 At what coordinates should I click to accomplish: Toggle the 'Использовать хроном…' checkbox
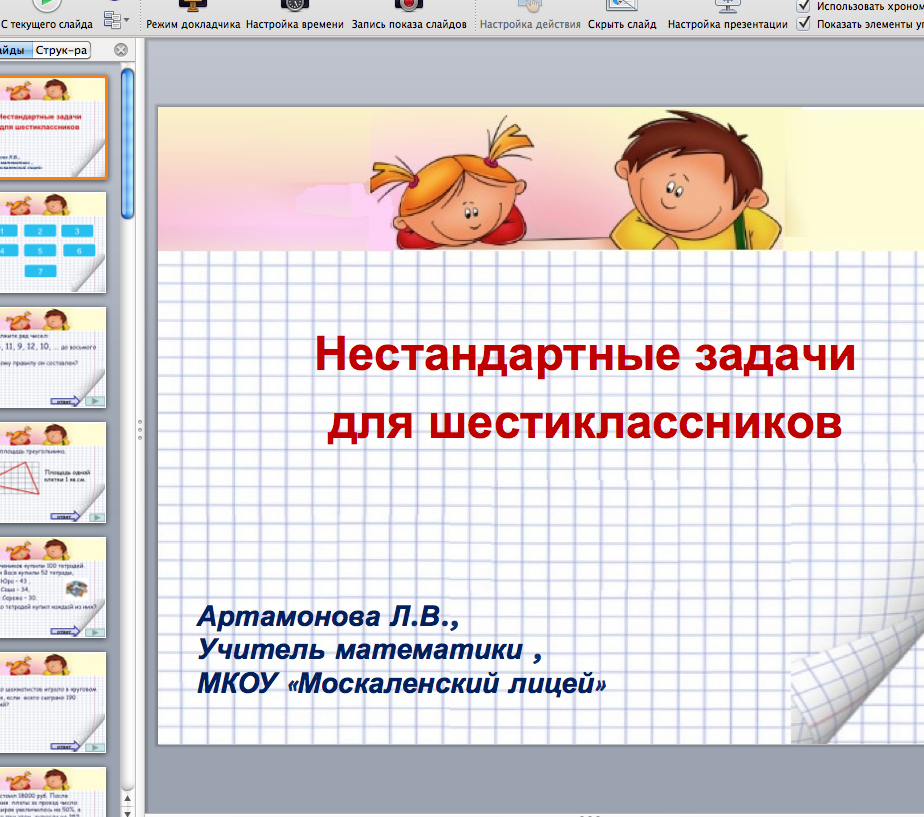click(x=803, y=6)
